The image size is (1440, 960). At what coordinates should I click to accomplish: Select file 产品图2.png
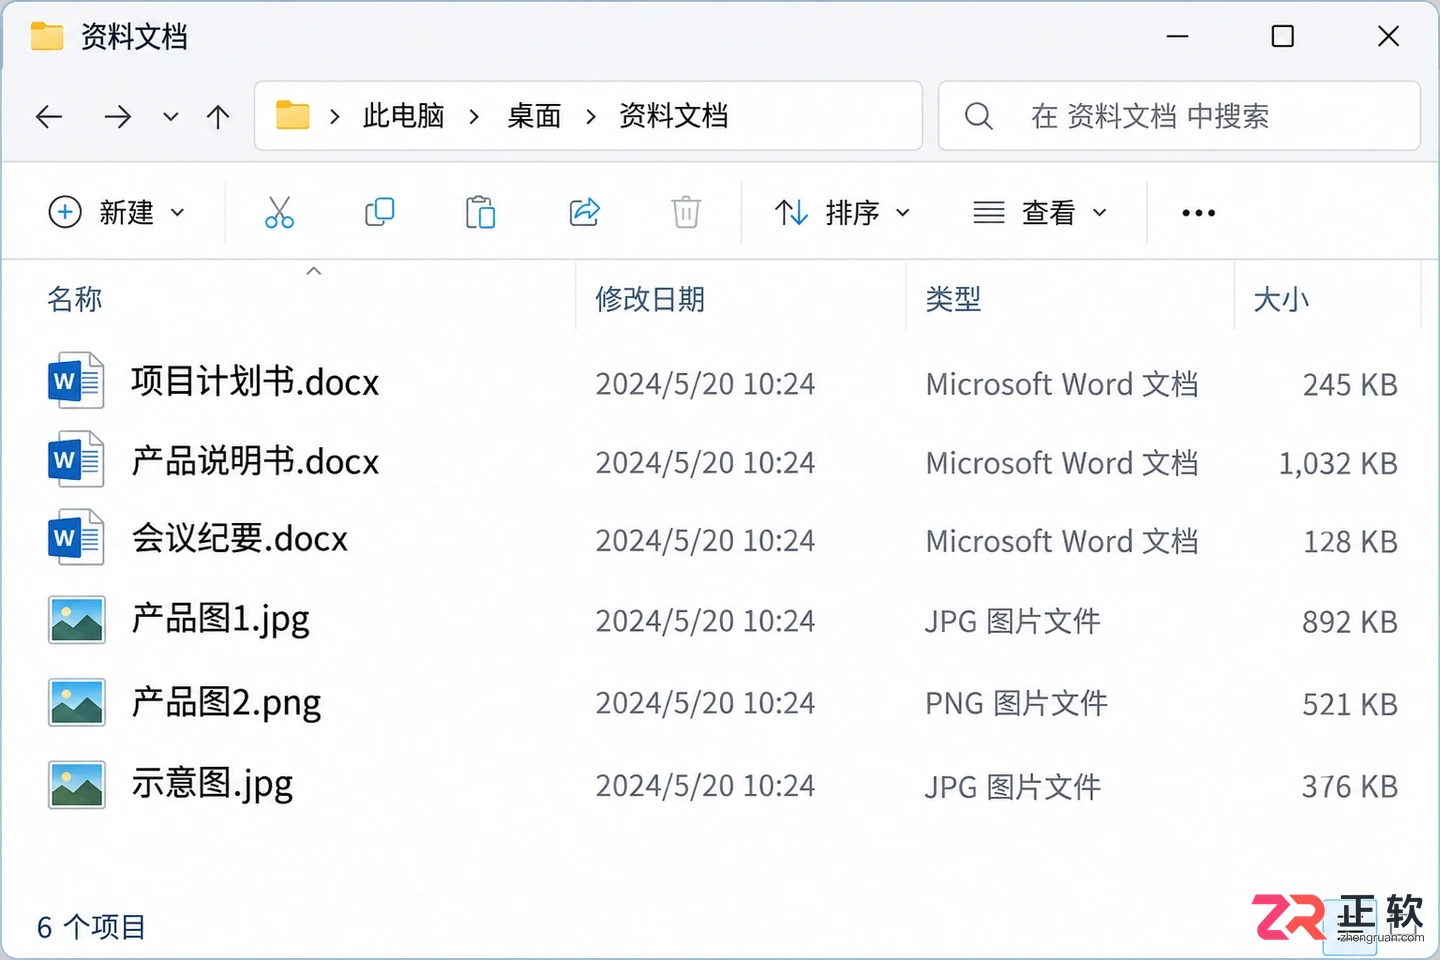point(226,703)
